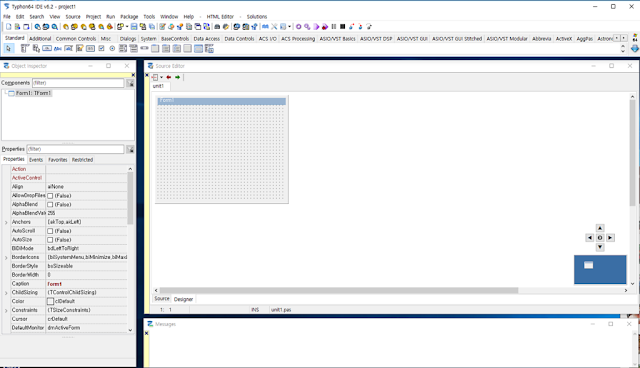Switch to the Common Controls palette tab
This screenshot has width=640, height=368.
pos(76,39)
